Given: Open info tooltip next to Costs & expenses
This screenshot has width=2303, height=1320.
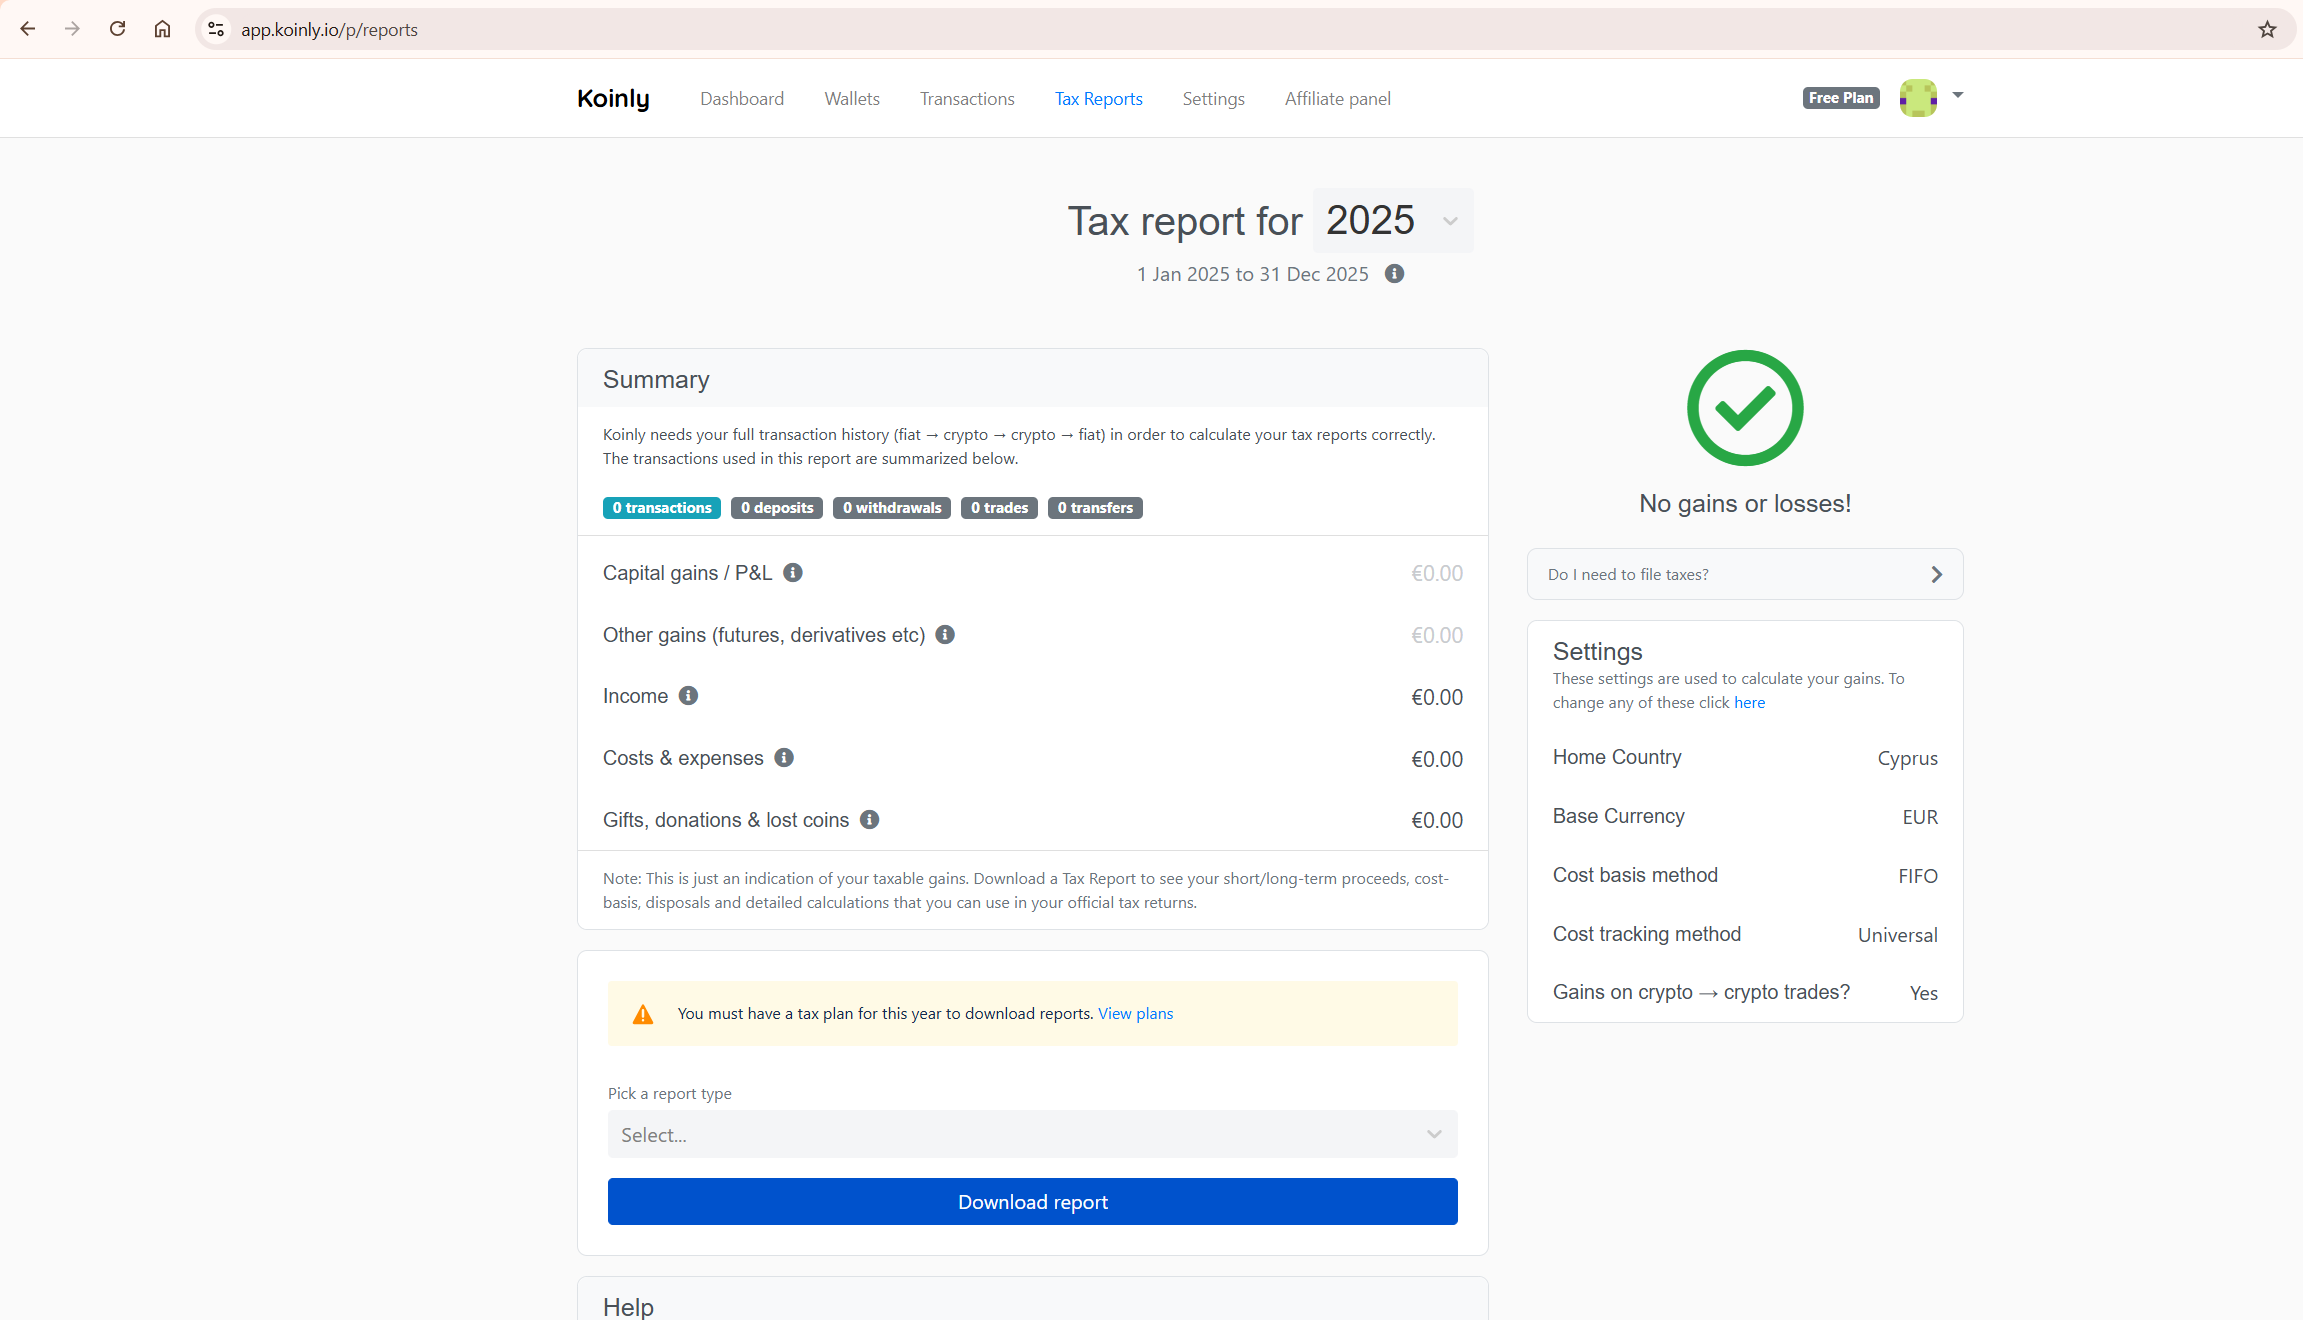Looking at the screenshot, I should pos(784,757).
